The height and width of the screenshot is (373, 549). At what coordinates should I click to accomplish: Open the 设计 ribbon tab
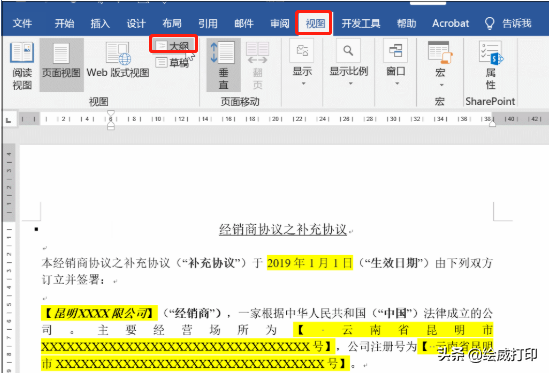pos(136,23)
